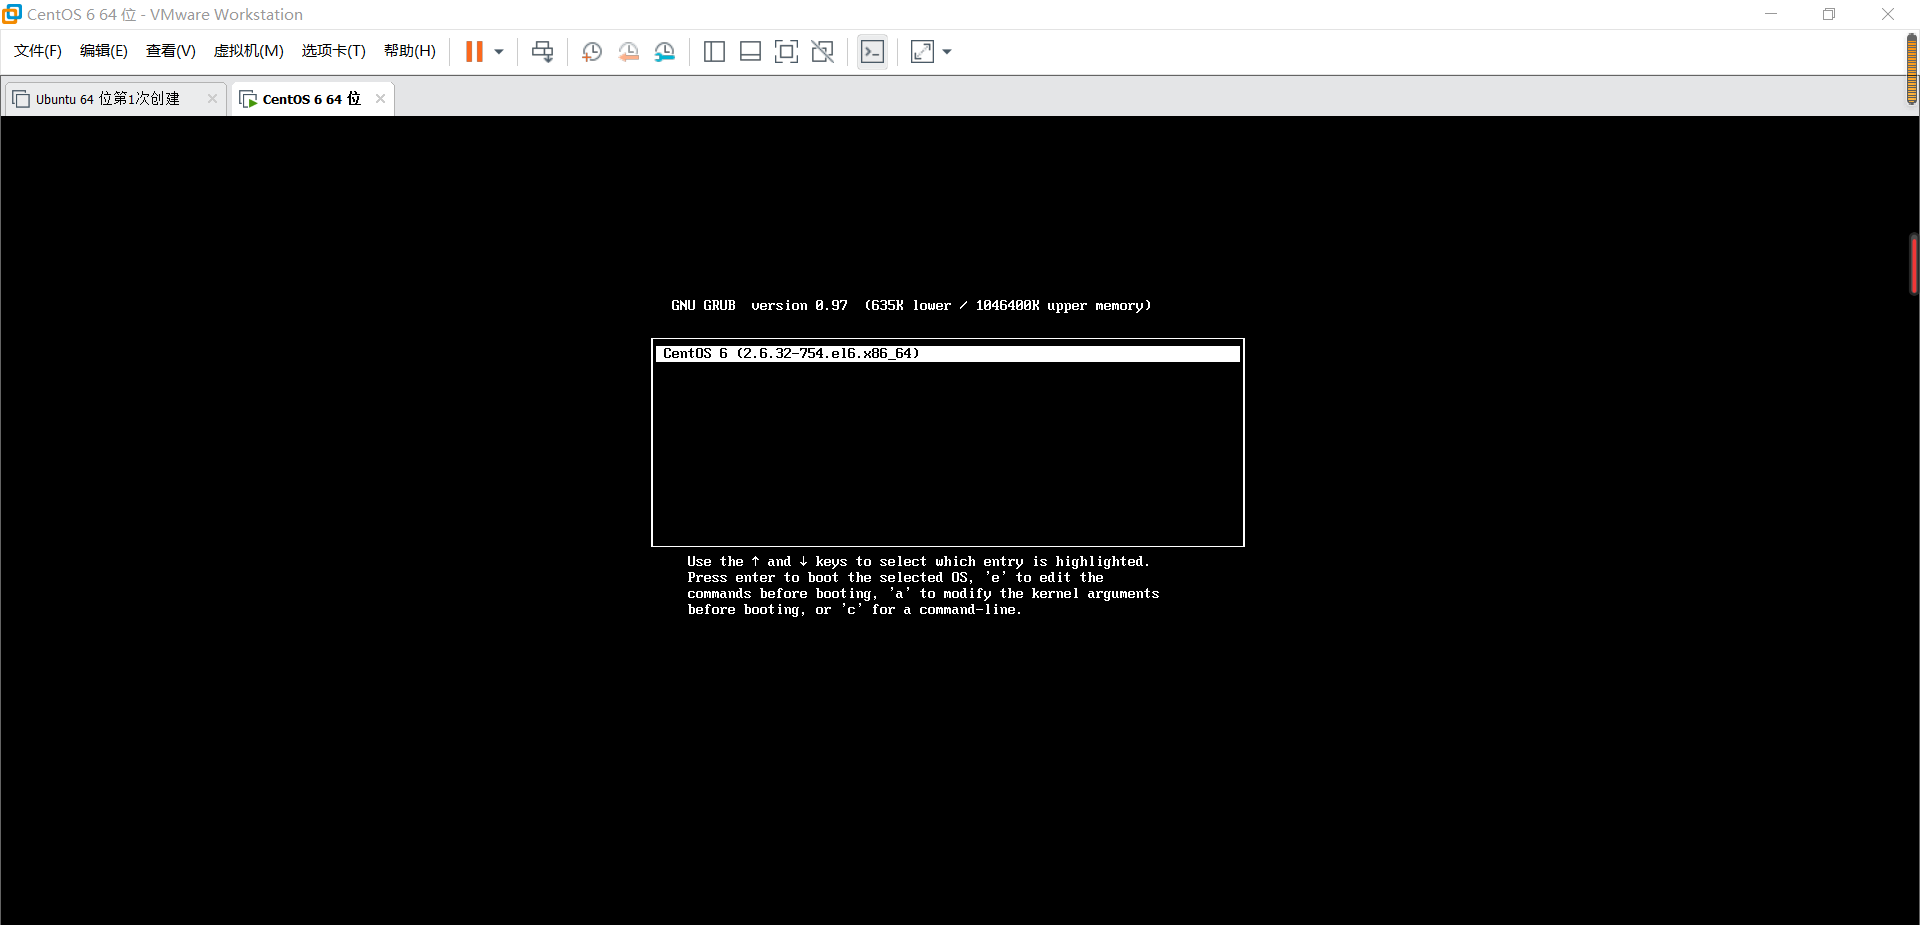This screenshot has height=925, width=1920.
Task: Close the Ubuntu 64 位 tab
Action: click(212, 98)
